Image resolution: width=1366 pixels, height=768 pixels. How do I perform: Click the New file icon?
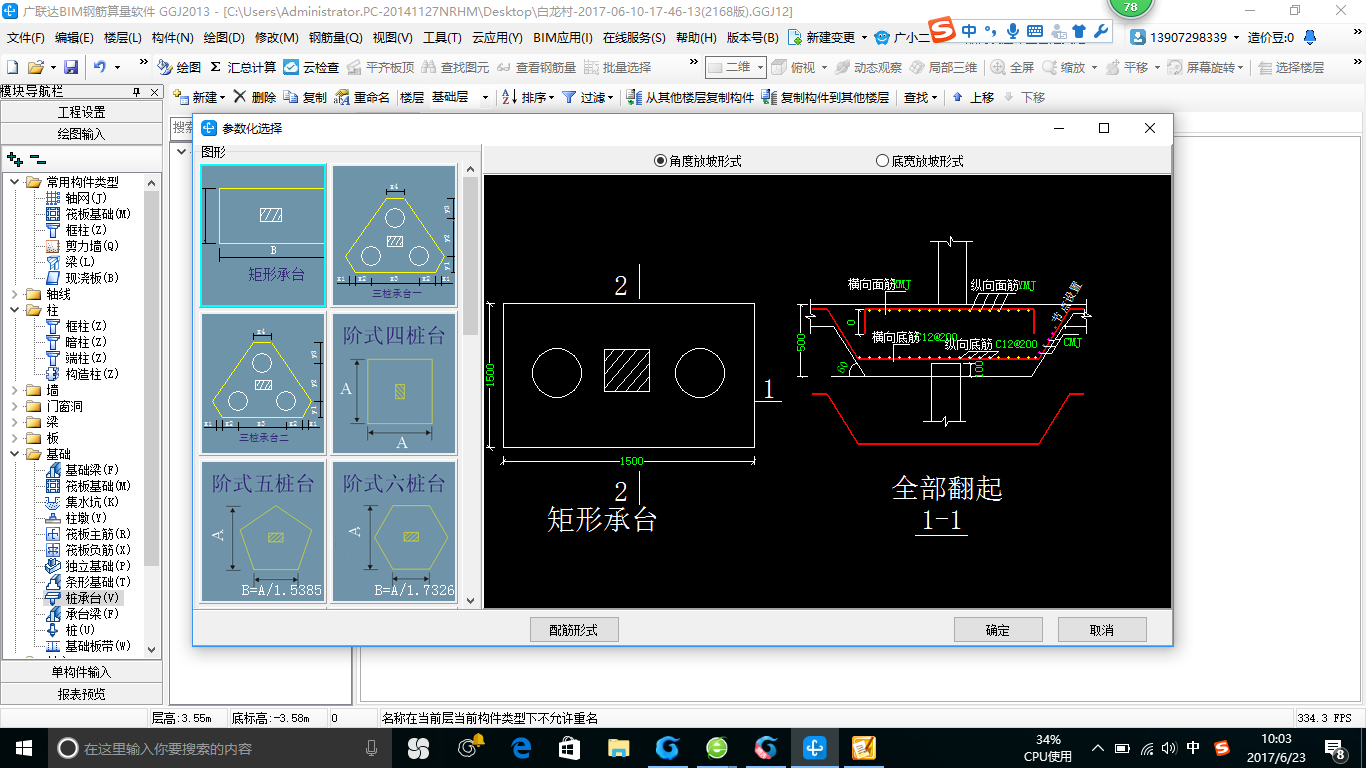(12, 67)
